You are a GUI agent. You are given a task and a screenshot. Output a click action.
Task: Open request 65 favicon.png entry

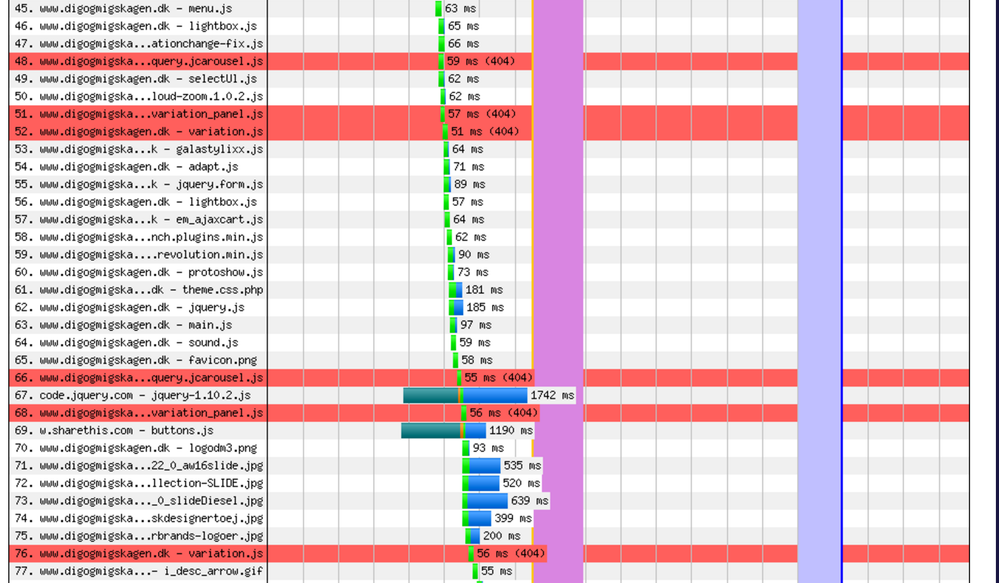[139, 360]
